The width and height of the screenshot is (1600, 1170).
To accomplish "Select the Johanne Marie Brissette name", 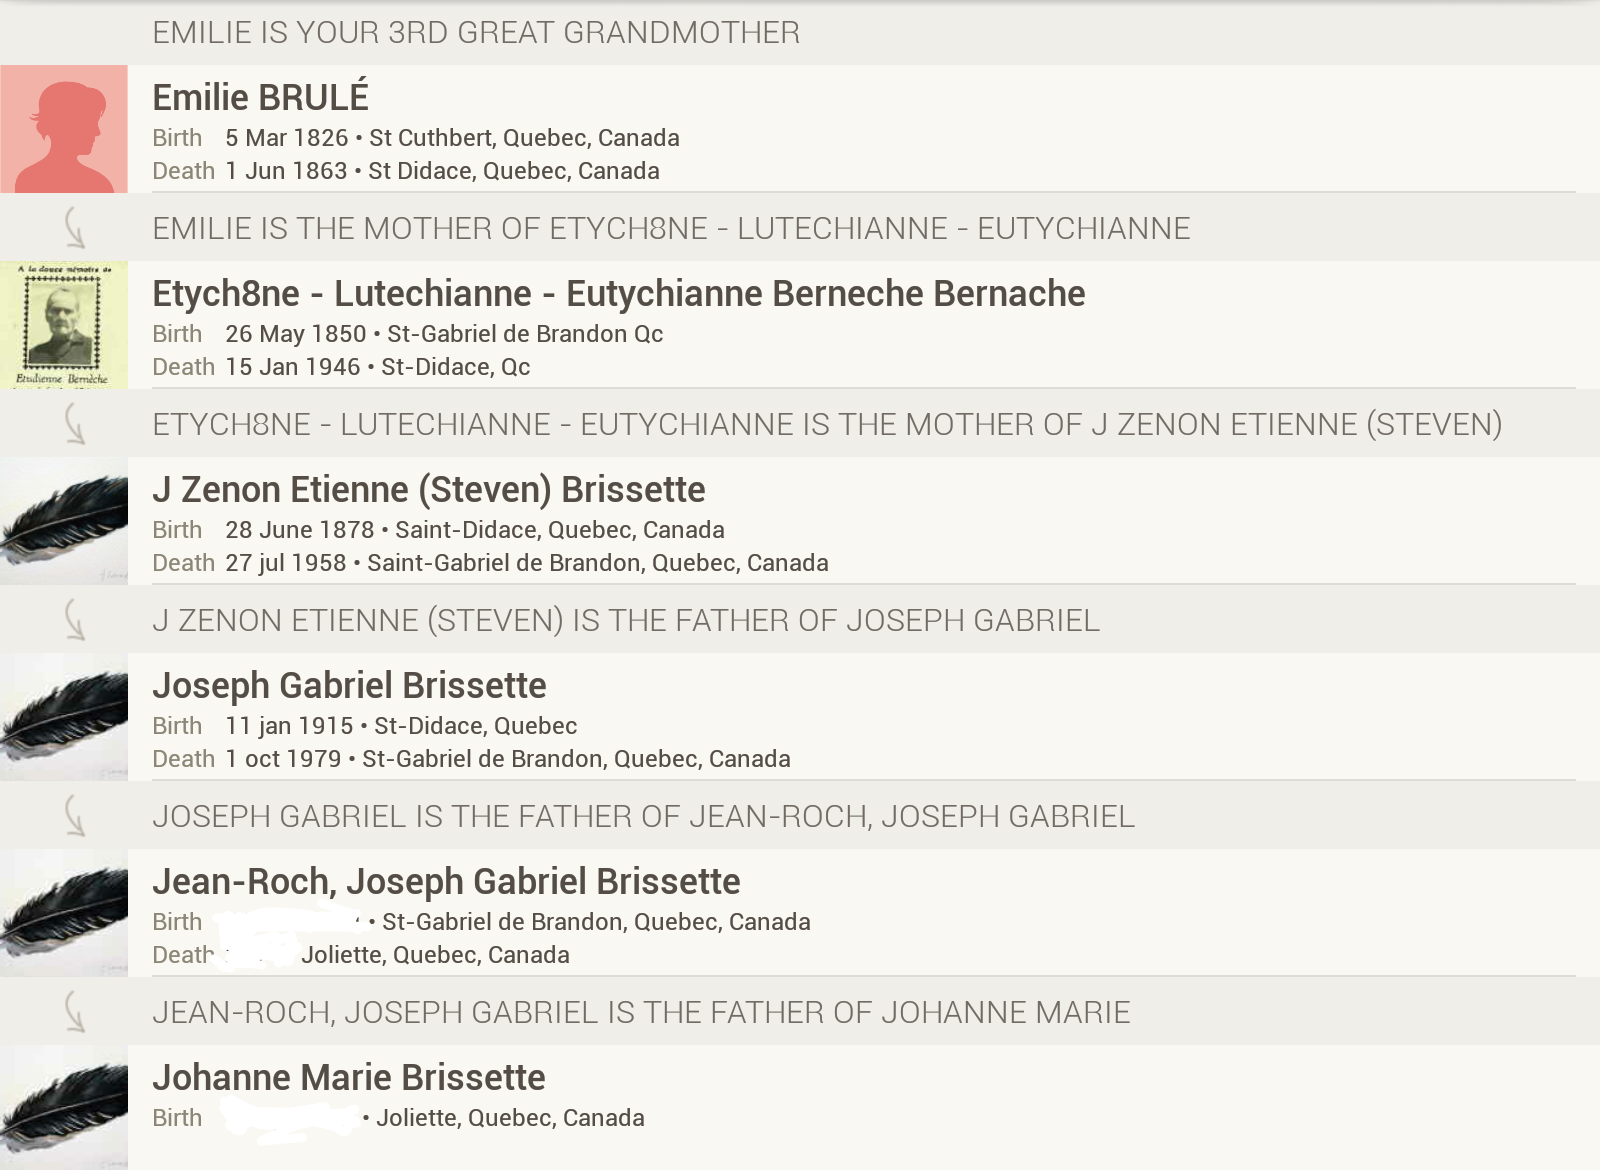I will pos(348,1077).
